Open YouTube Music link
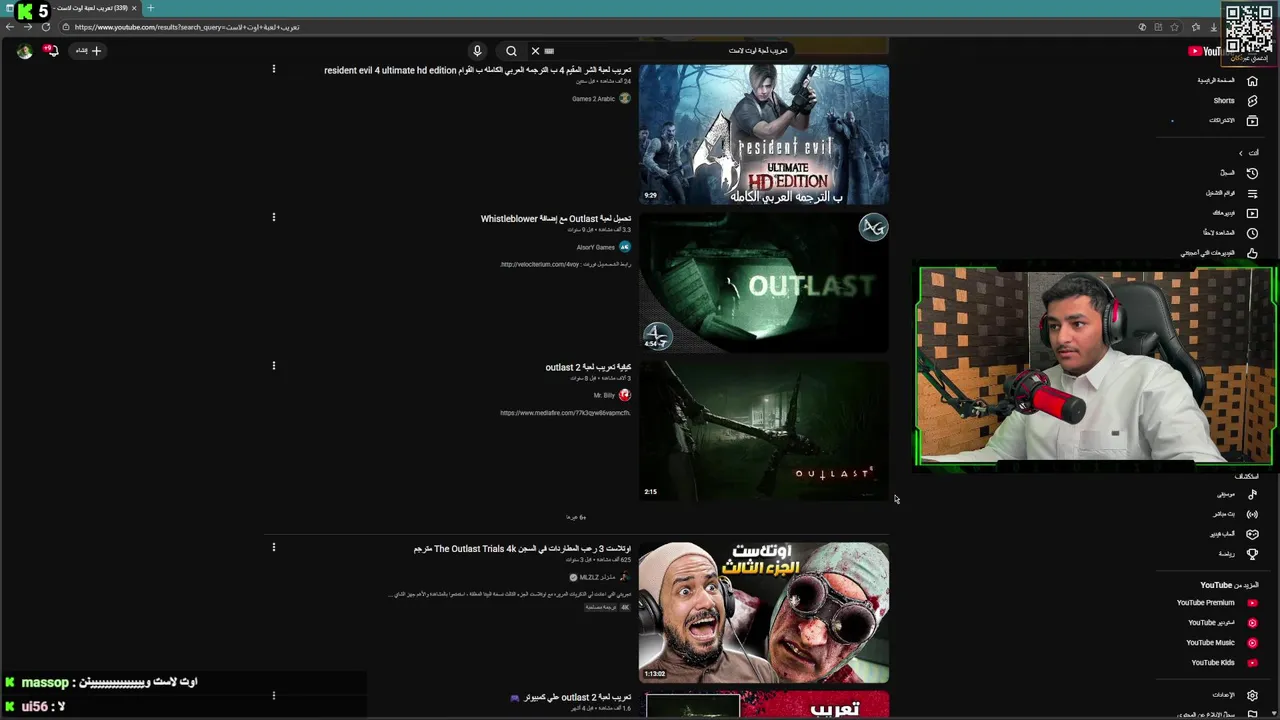Screen dimensions: 1280x720 (1221, 643)
